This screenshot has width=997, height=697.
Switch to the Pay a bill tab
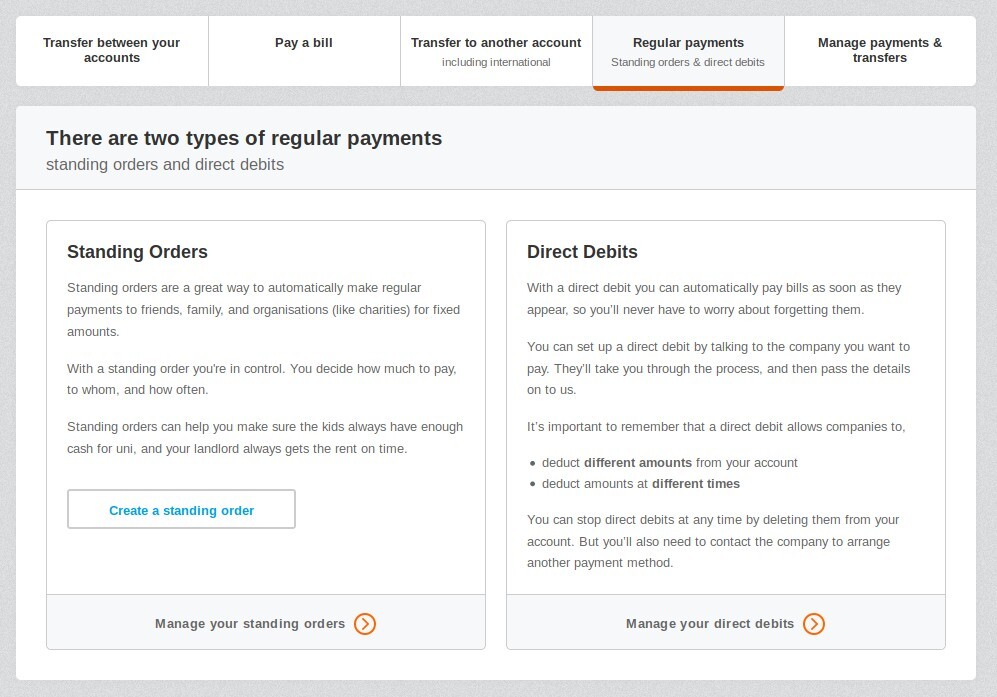click(304, 51)
